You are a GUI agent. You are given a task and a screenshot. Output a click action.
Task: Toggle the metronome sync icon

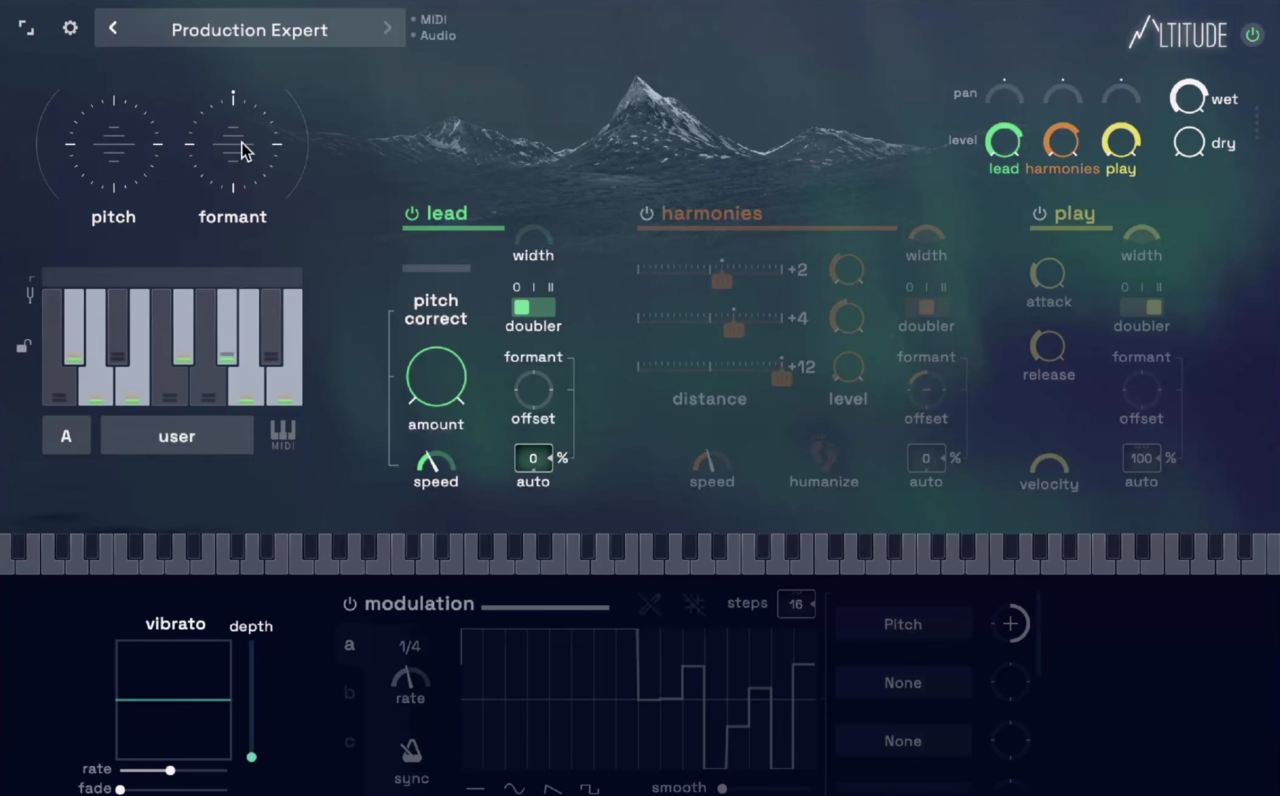coord(411,751)
